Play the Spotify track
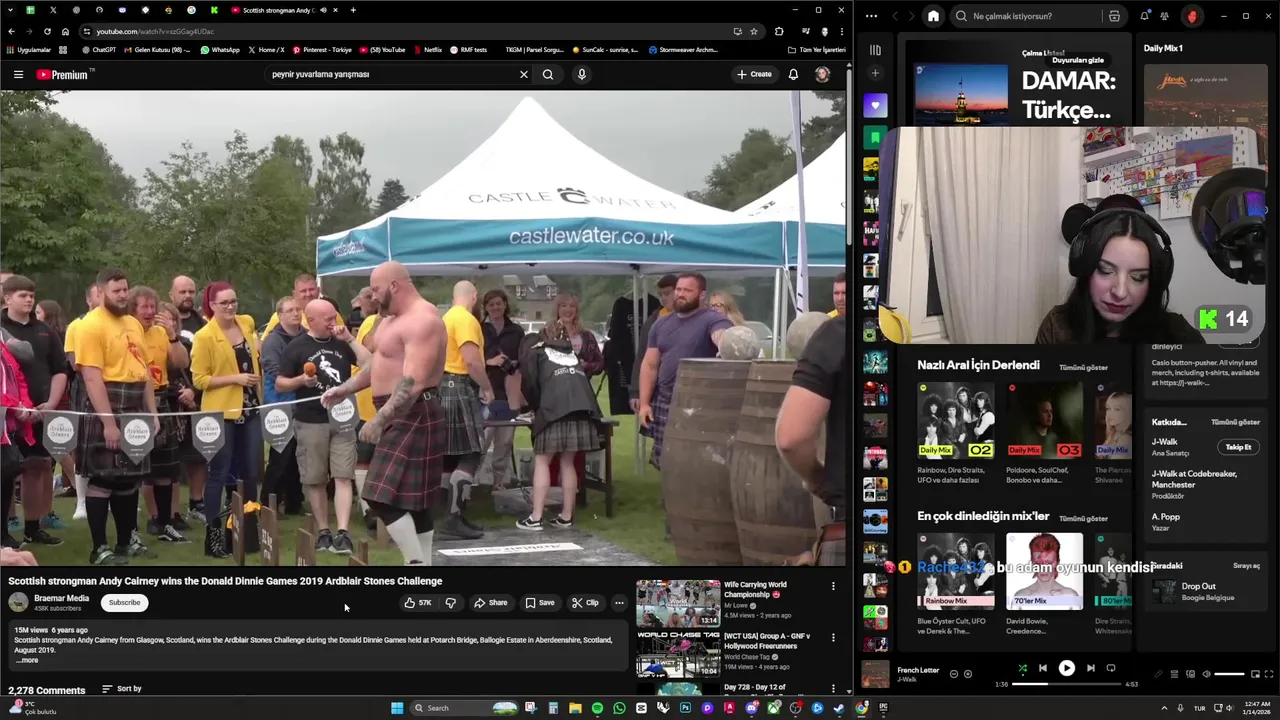Image resolution: width=1280 pixels, height=720 pixels. click(1066, 668)
